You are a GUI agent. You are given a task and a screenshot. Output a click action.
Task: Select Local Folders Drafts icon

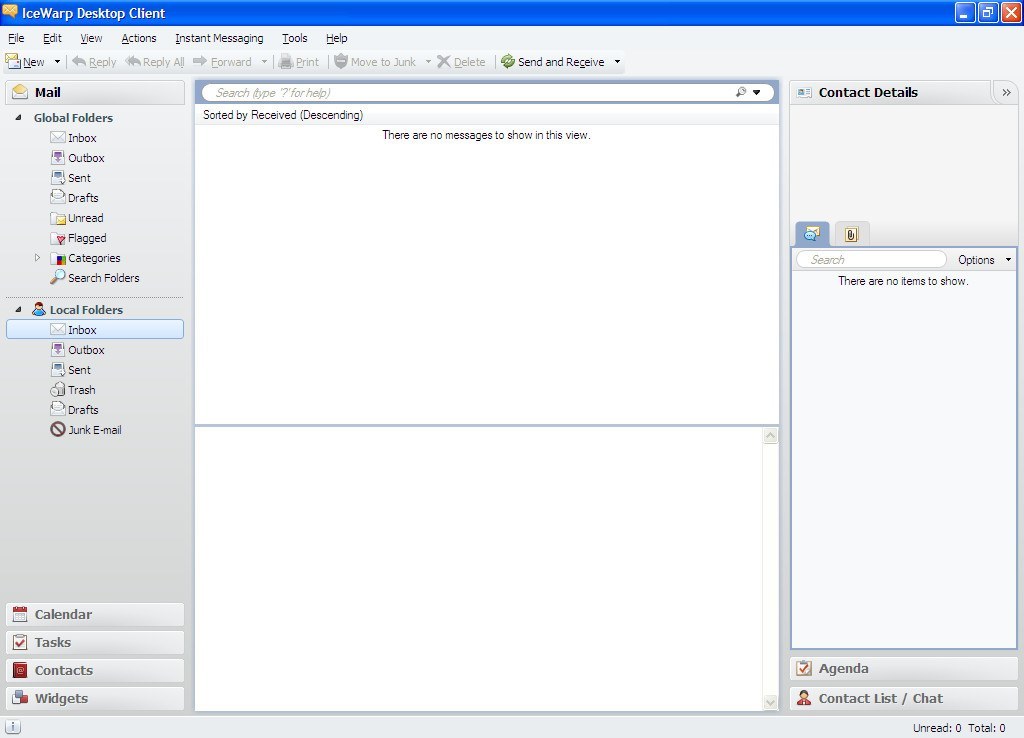(57, 409)
